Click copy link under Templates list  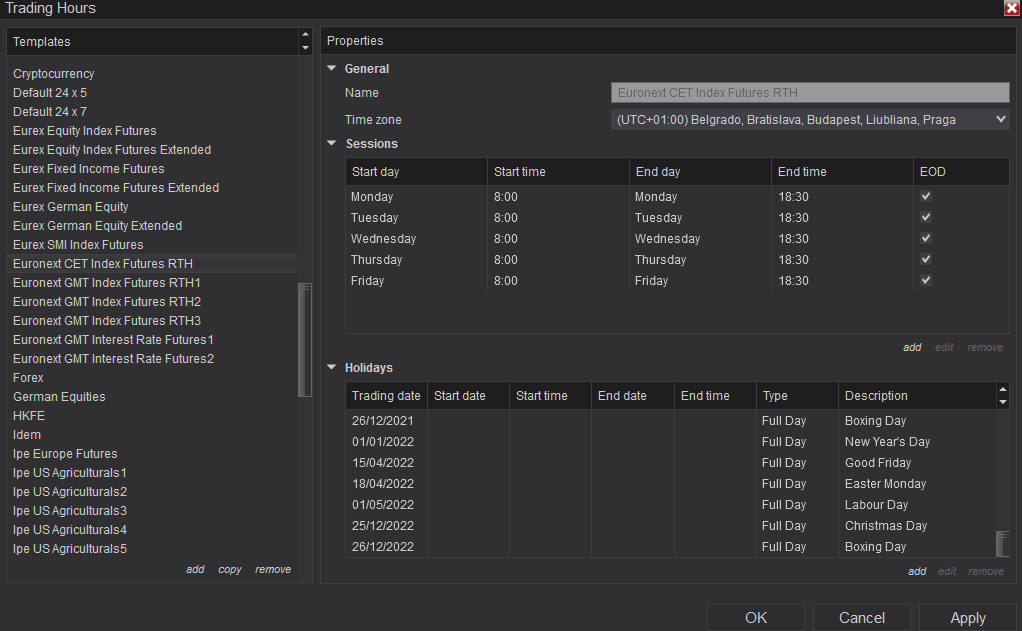coord(230,570)
